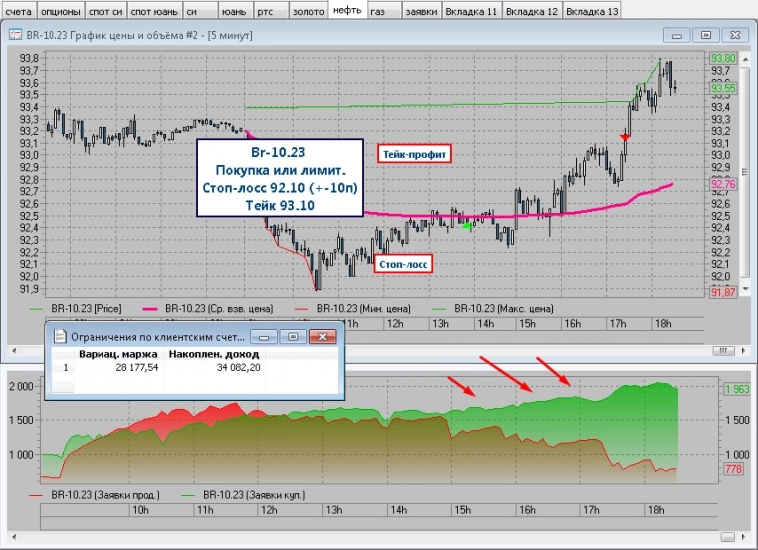This screenshot has width=758, height=550.
Task: Click the 'Вариац. маржа' column header
Action: coord(118,354)
